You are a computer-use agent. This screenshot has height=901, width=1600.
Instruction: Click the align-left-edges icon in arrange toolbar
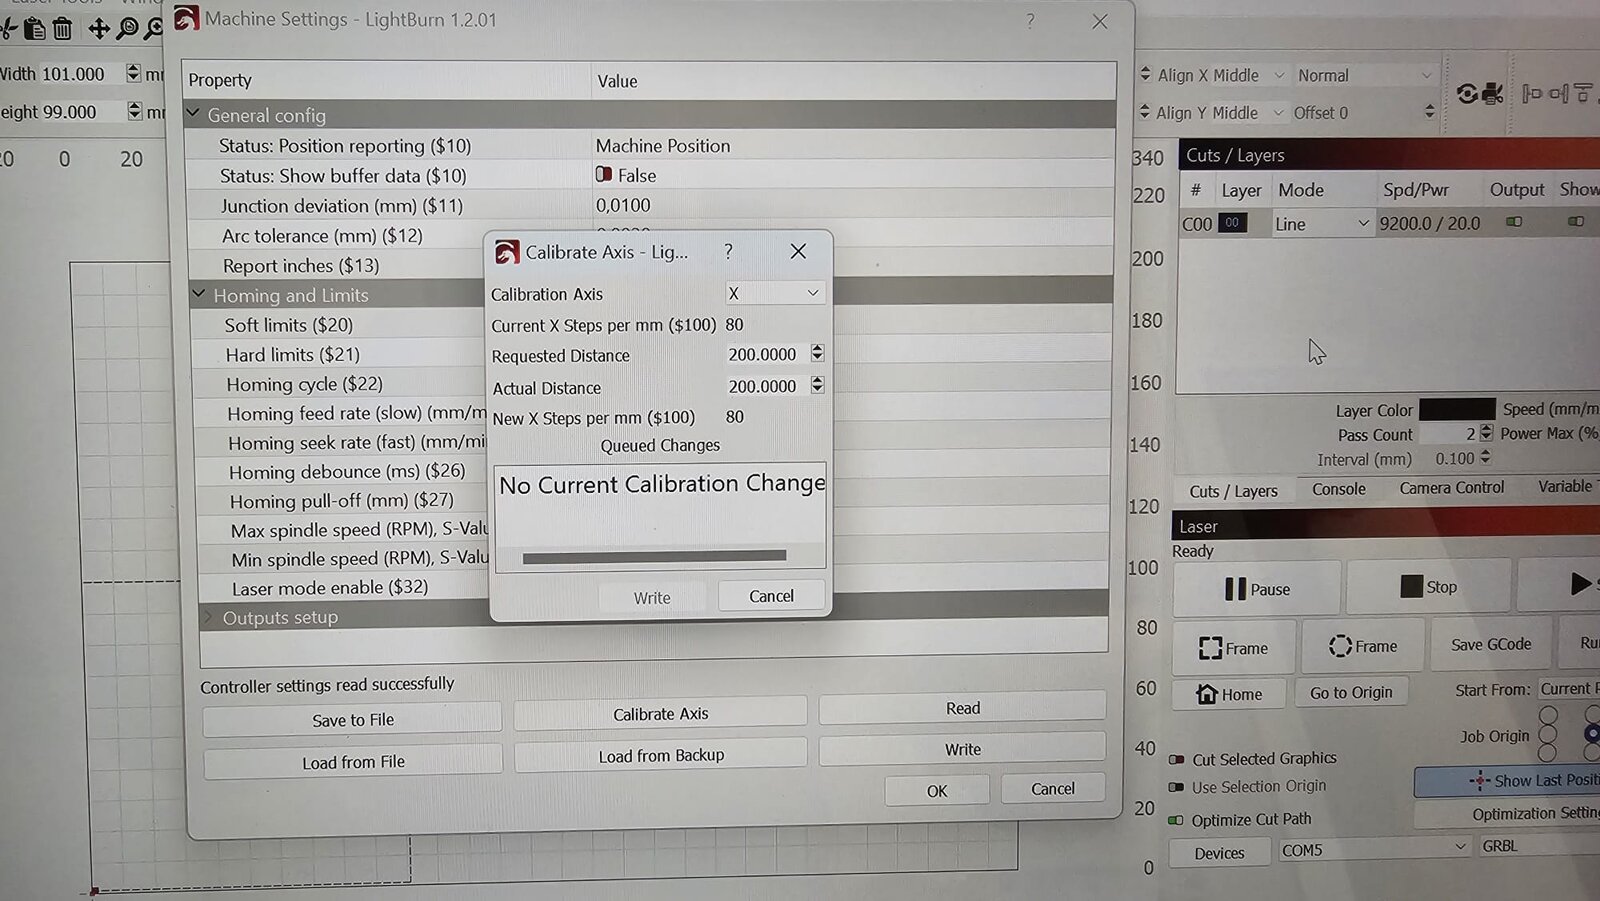point(1531,93)
